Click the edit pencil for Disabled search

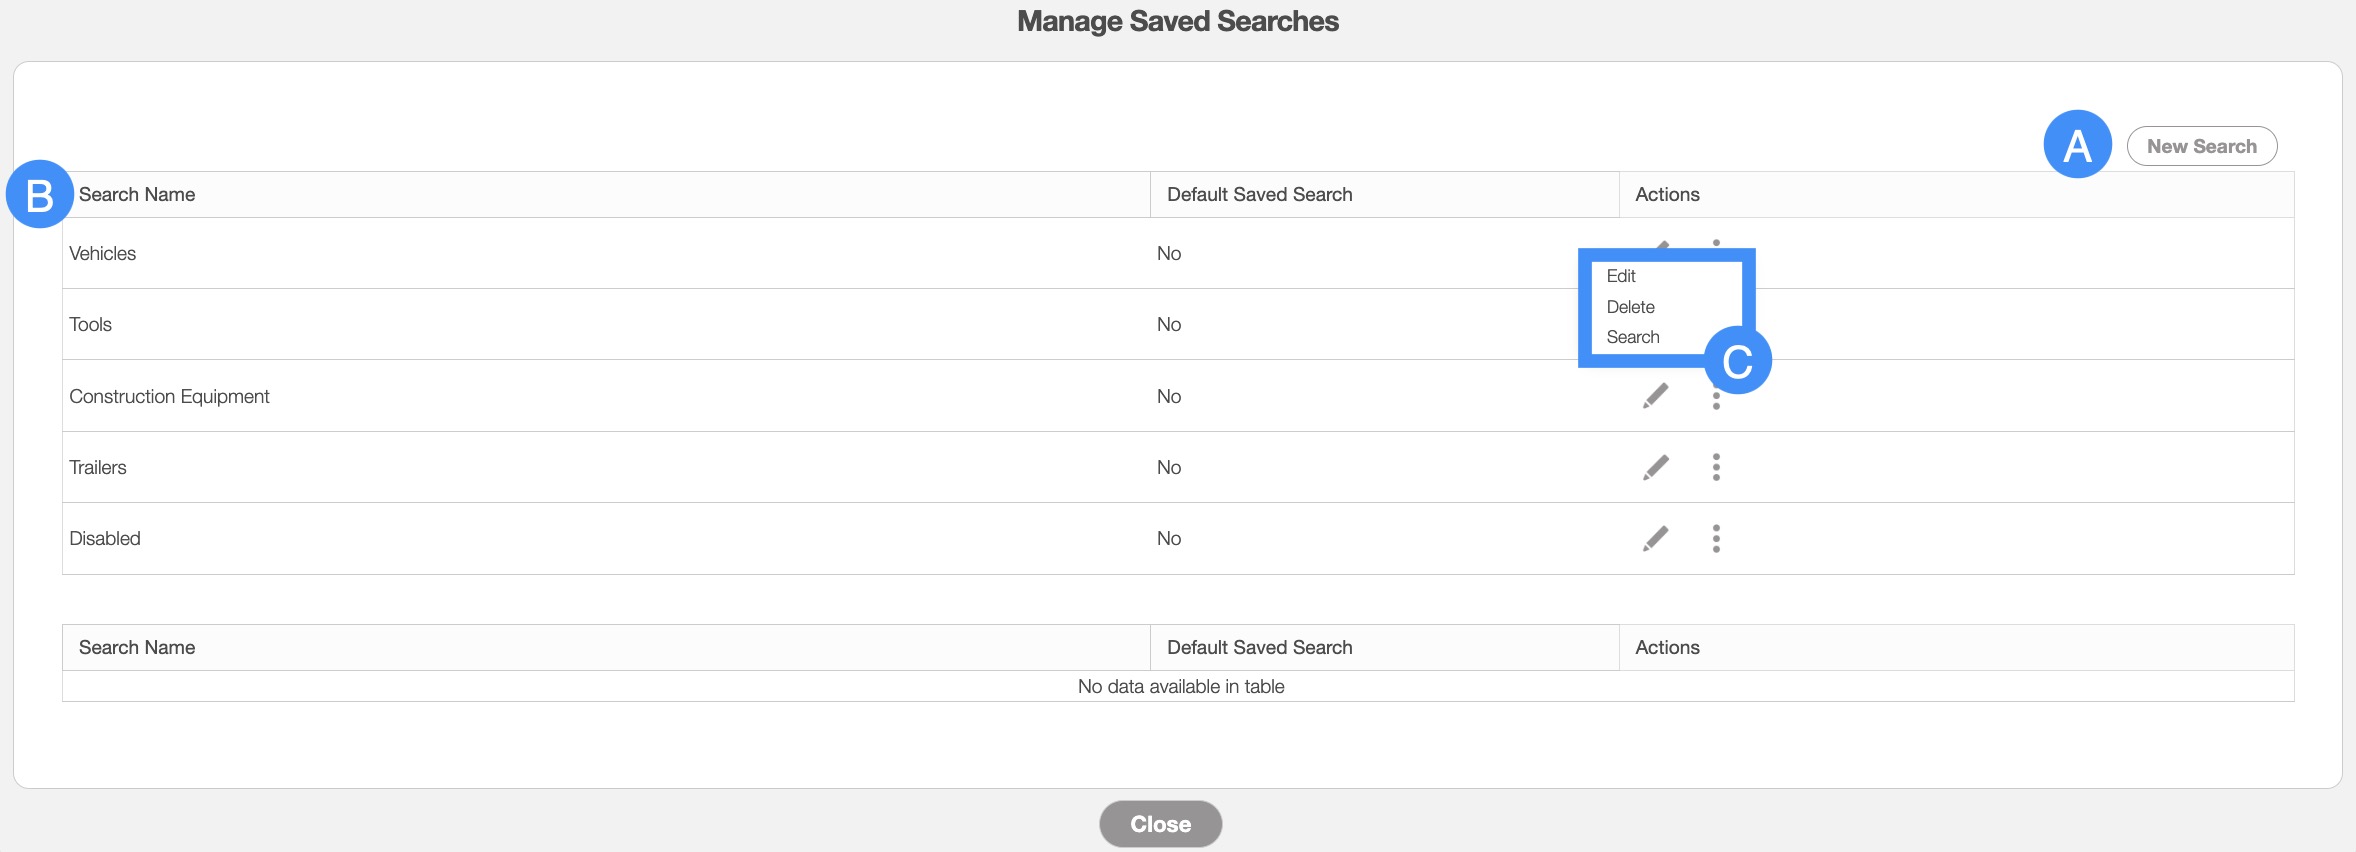point(1656,539)
